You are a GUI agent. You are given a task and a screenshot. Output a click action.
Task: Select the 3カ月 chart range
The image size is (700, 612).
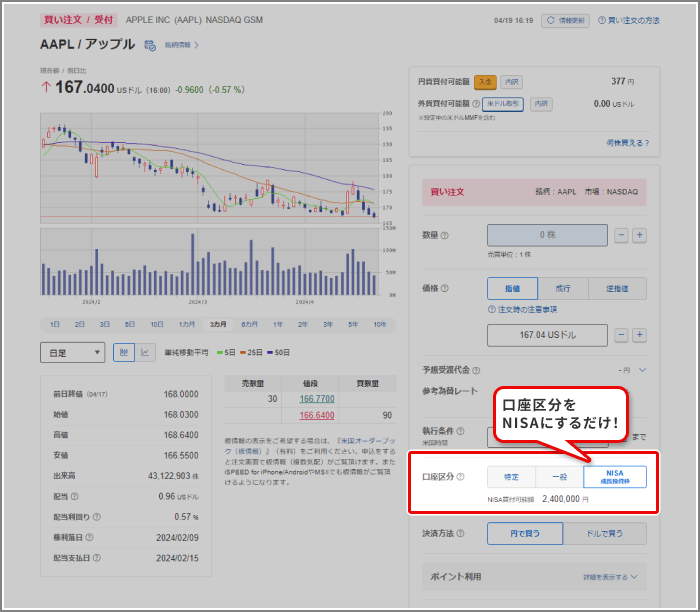218,325
